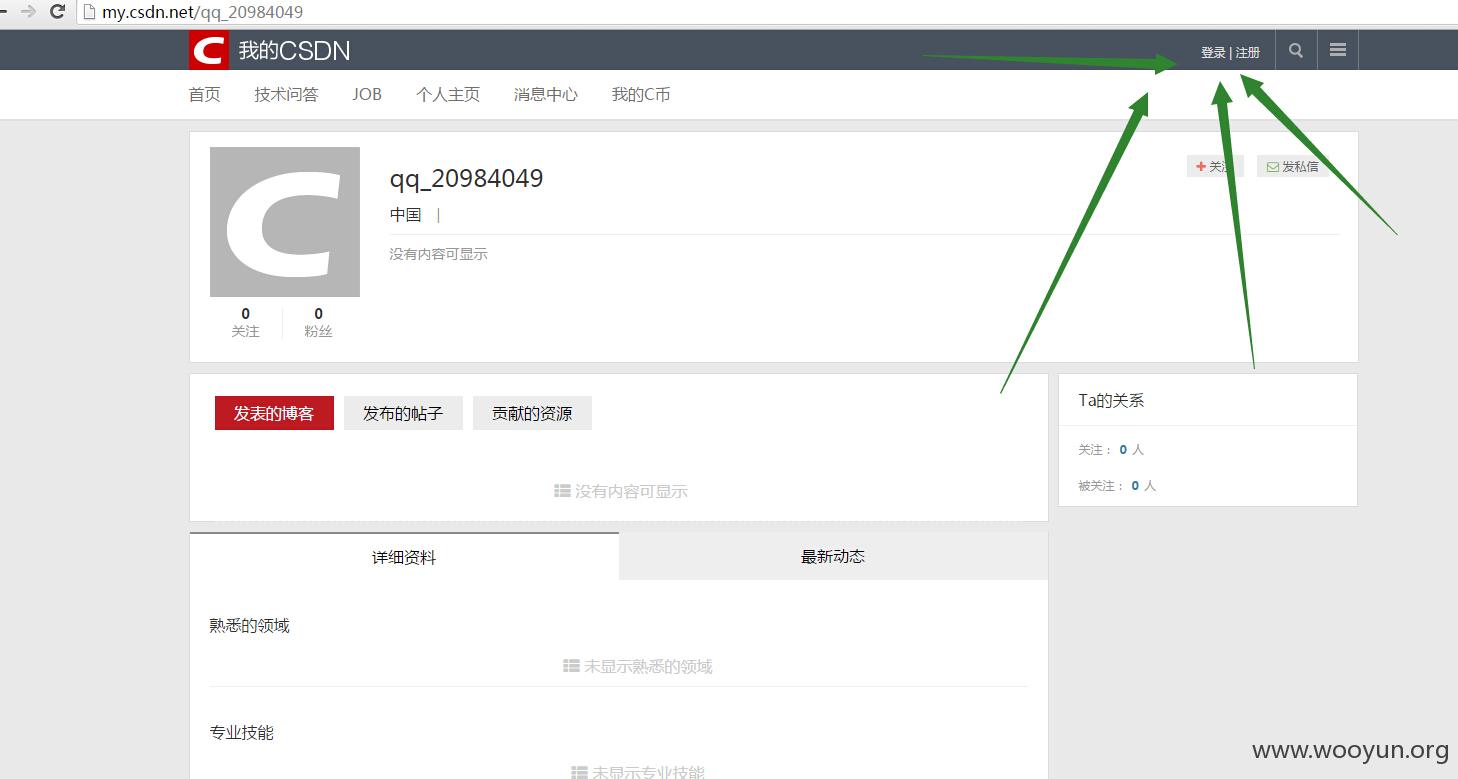Open 首页 in the navigation bar
The image size is (1458, 779).
click(205, 95)
